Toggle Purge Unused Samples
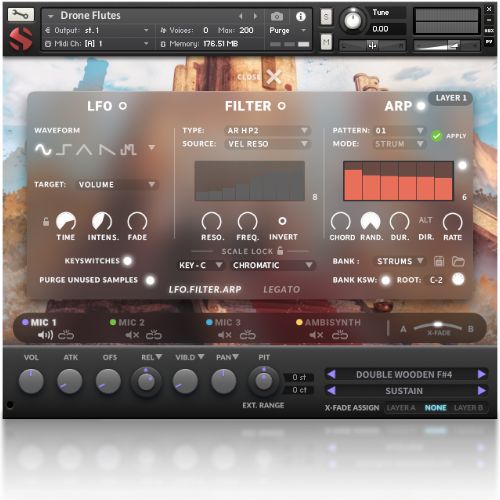The width and height of the screenshot is (500, 500). (x=150, y=280)
